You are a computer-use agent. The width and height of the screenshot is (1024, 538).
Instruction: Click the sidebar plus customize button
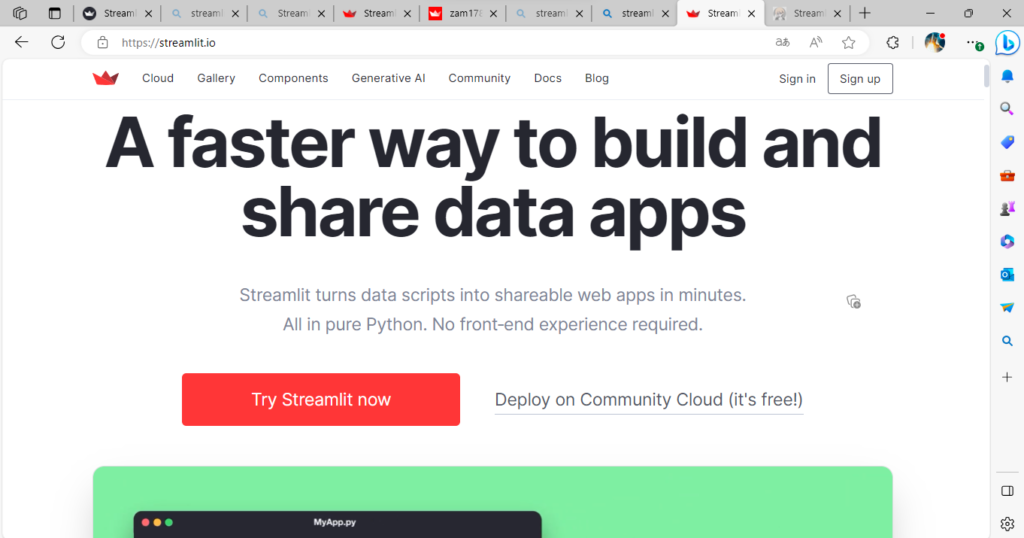pyautogui.click(x=1007, y=376)
